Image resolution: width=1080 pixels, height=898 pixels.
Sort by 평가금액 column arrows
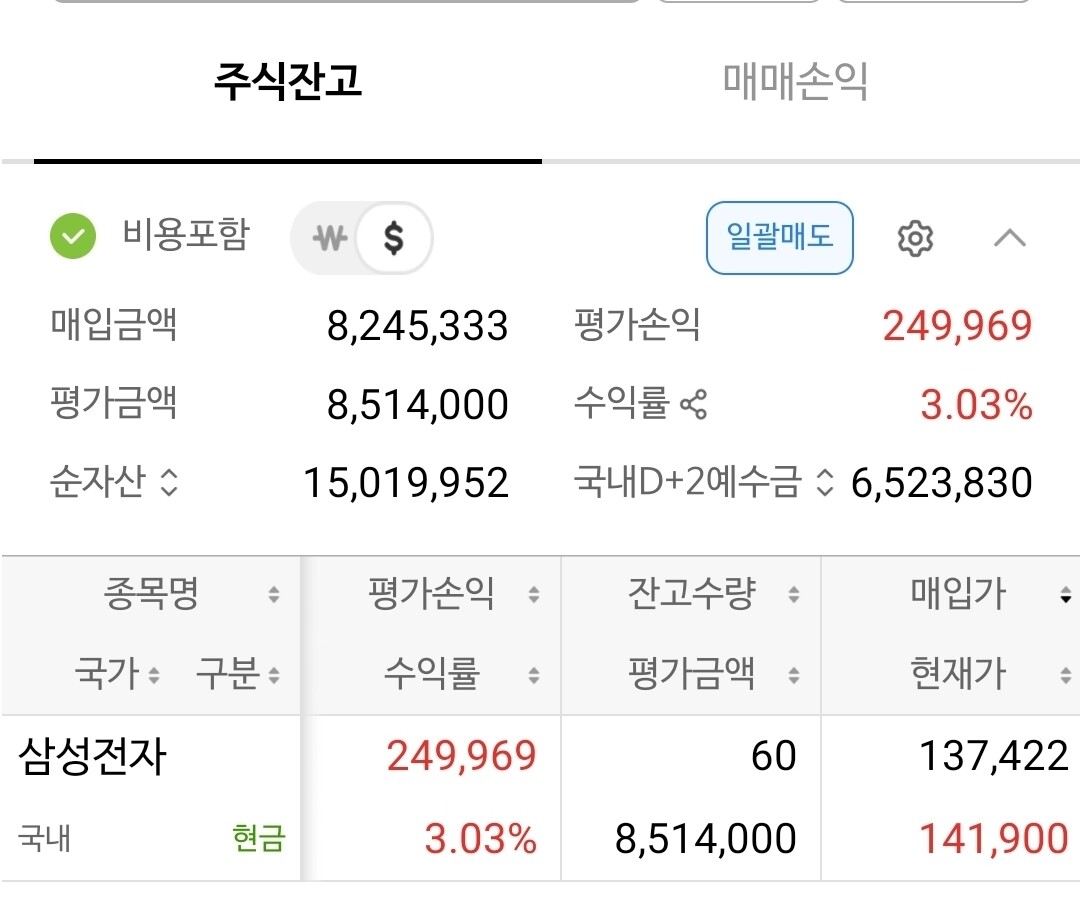click(793, 676)
